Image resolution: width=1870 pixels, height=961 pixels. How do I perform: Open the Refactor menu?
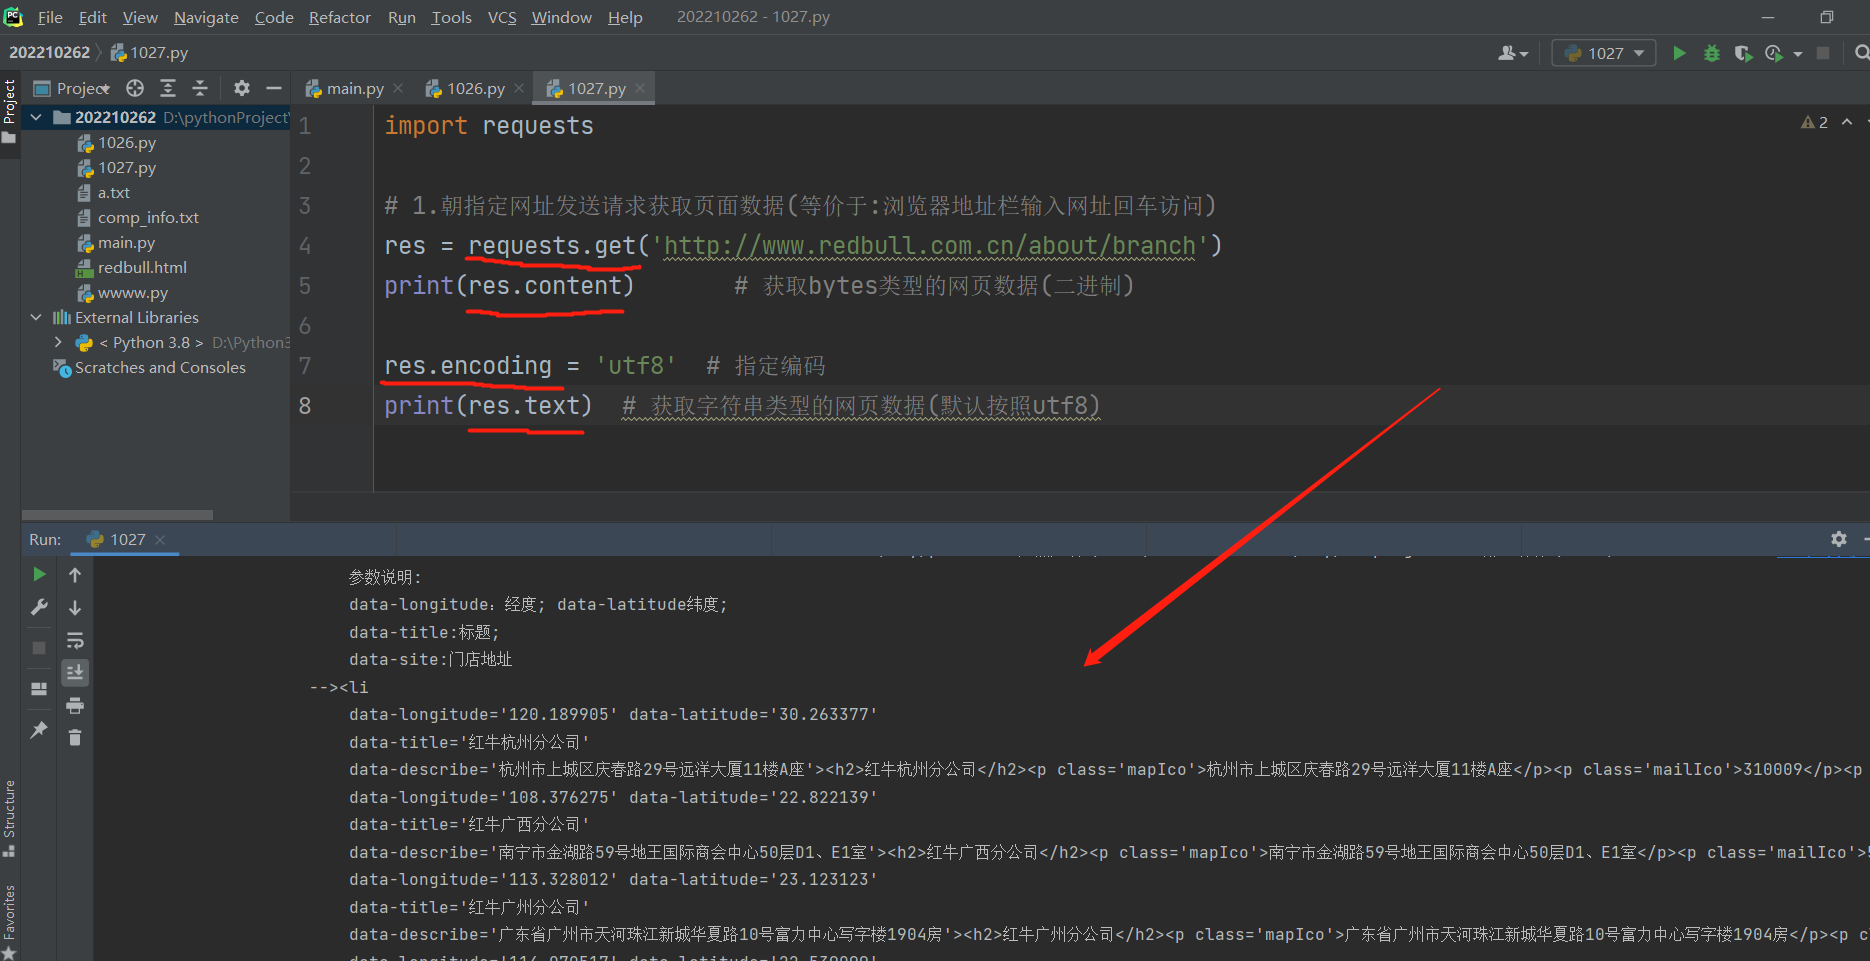340,17
